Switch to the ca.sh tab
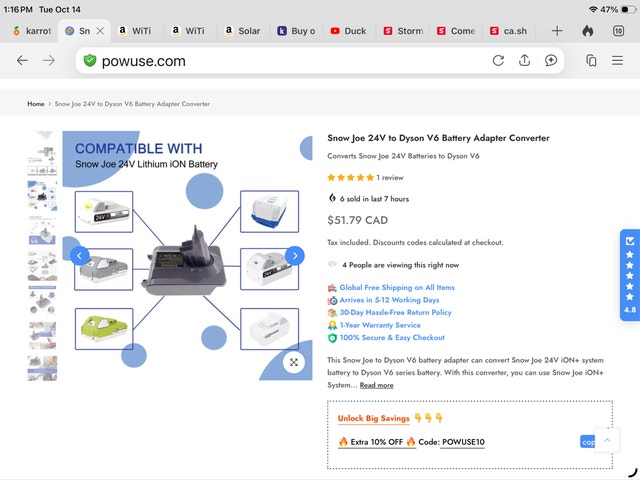Viewport: 640px width, 480px height. [x=509, y=31]
